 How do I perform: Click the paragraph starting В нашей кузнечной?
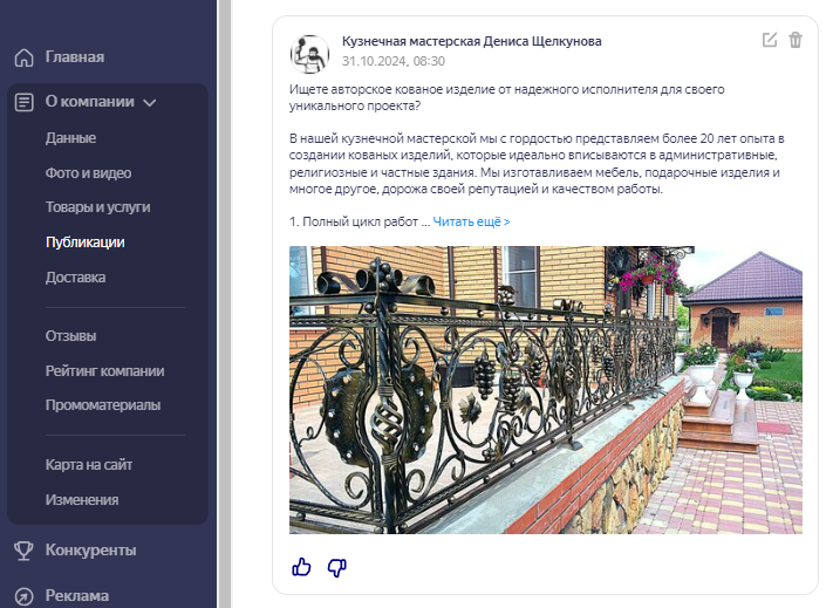point(537,164)
